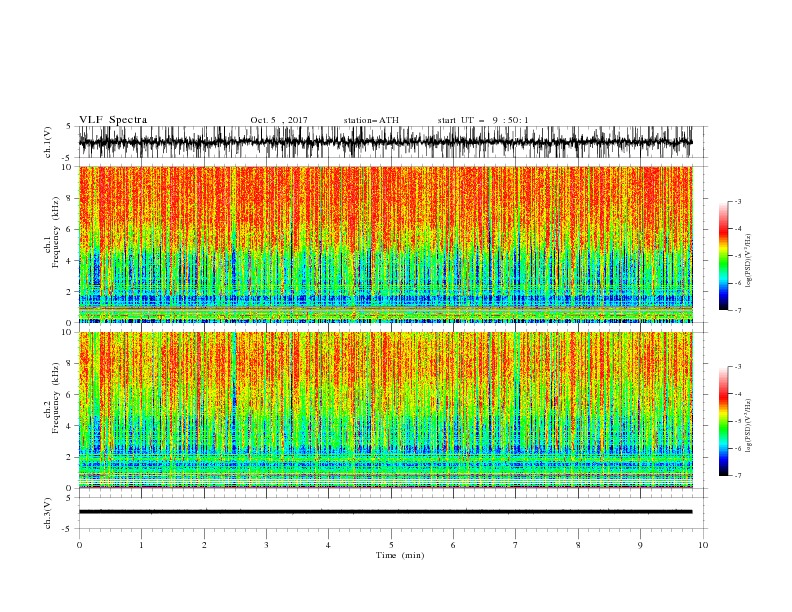Click the '9' tick on the time axis
792x612 pixels.
(x=640, y=545)
